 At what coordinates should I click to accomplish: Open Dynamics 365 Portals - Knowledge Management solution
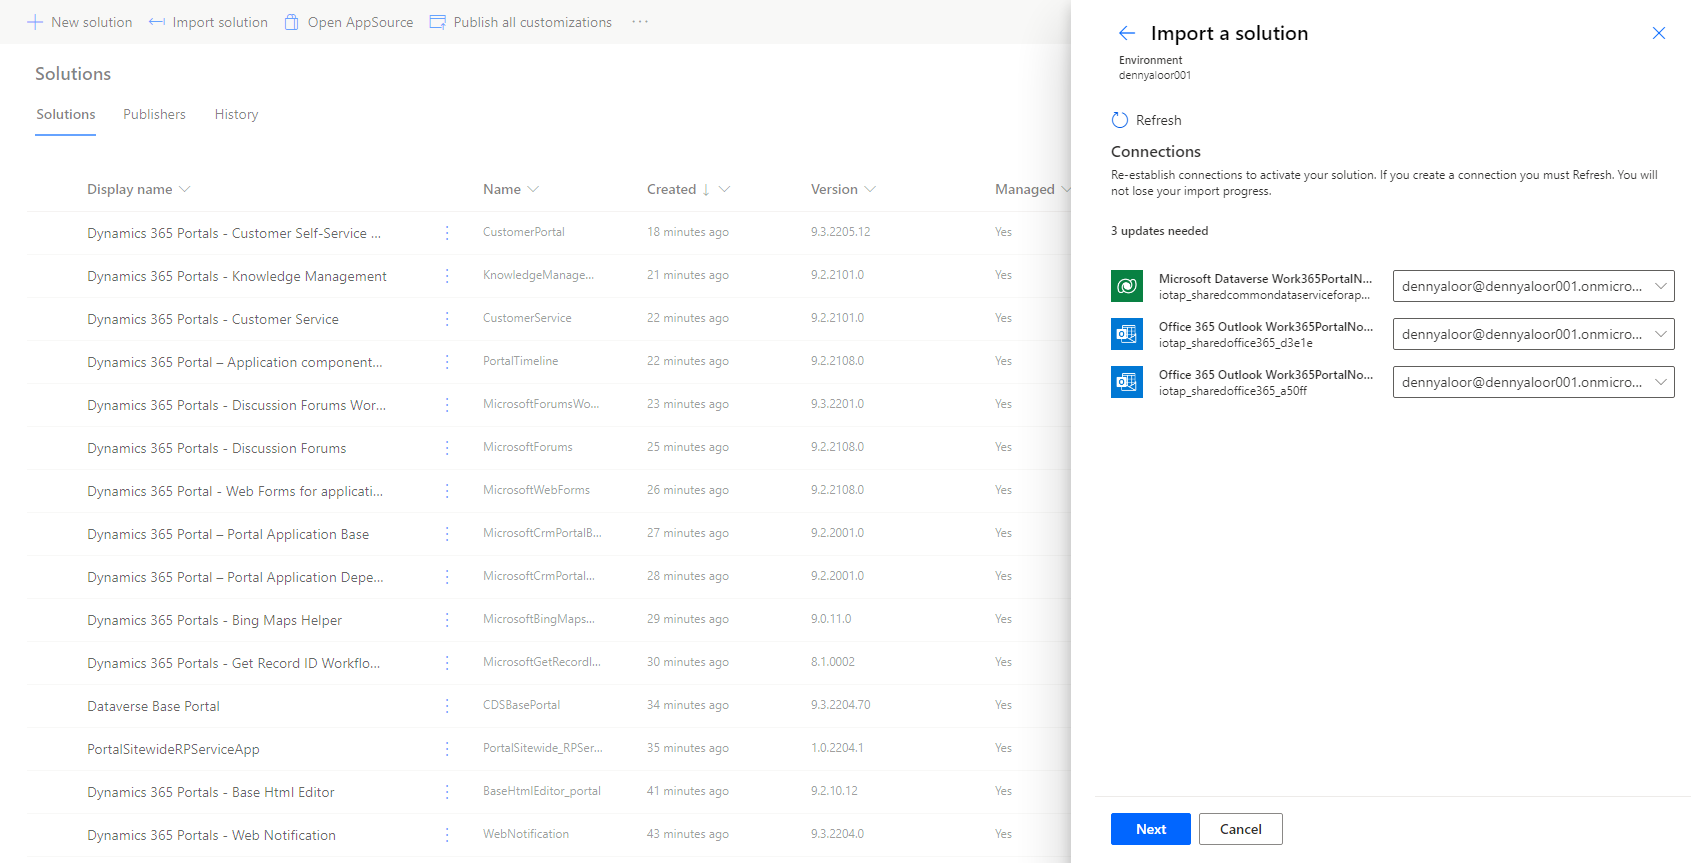point(237,276)
